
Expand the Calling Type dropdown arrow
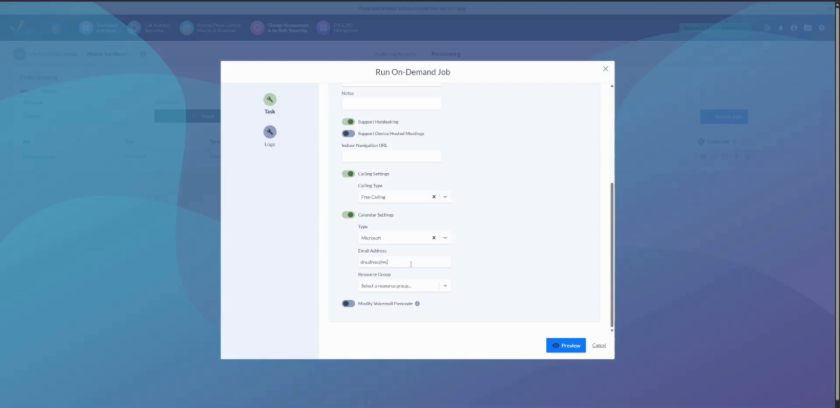(445, 197)
